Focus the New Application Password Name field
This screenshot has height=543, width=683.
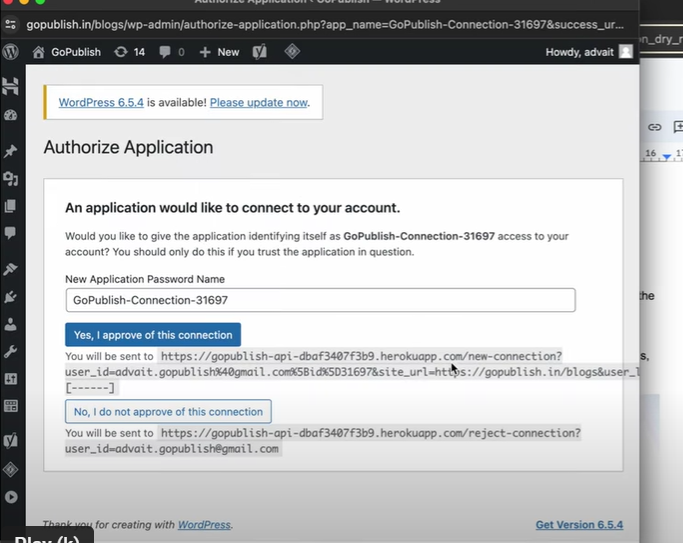click(x=320, y=300)
